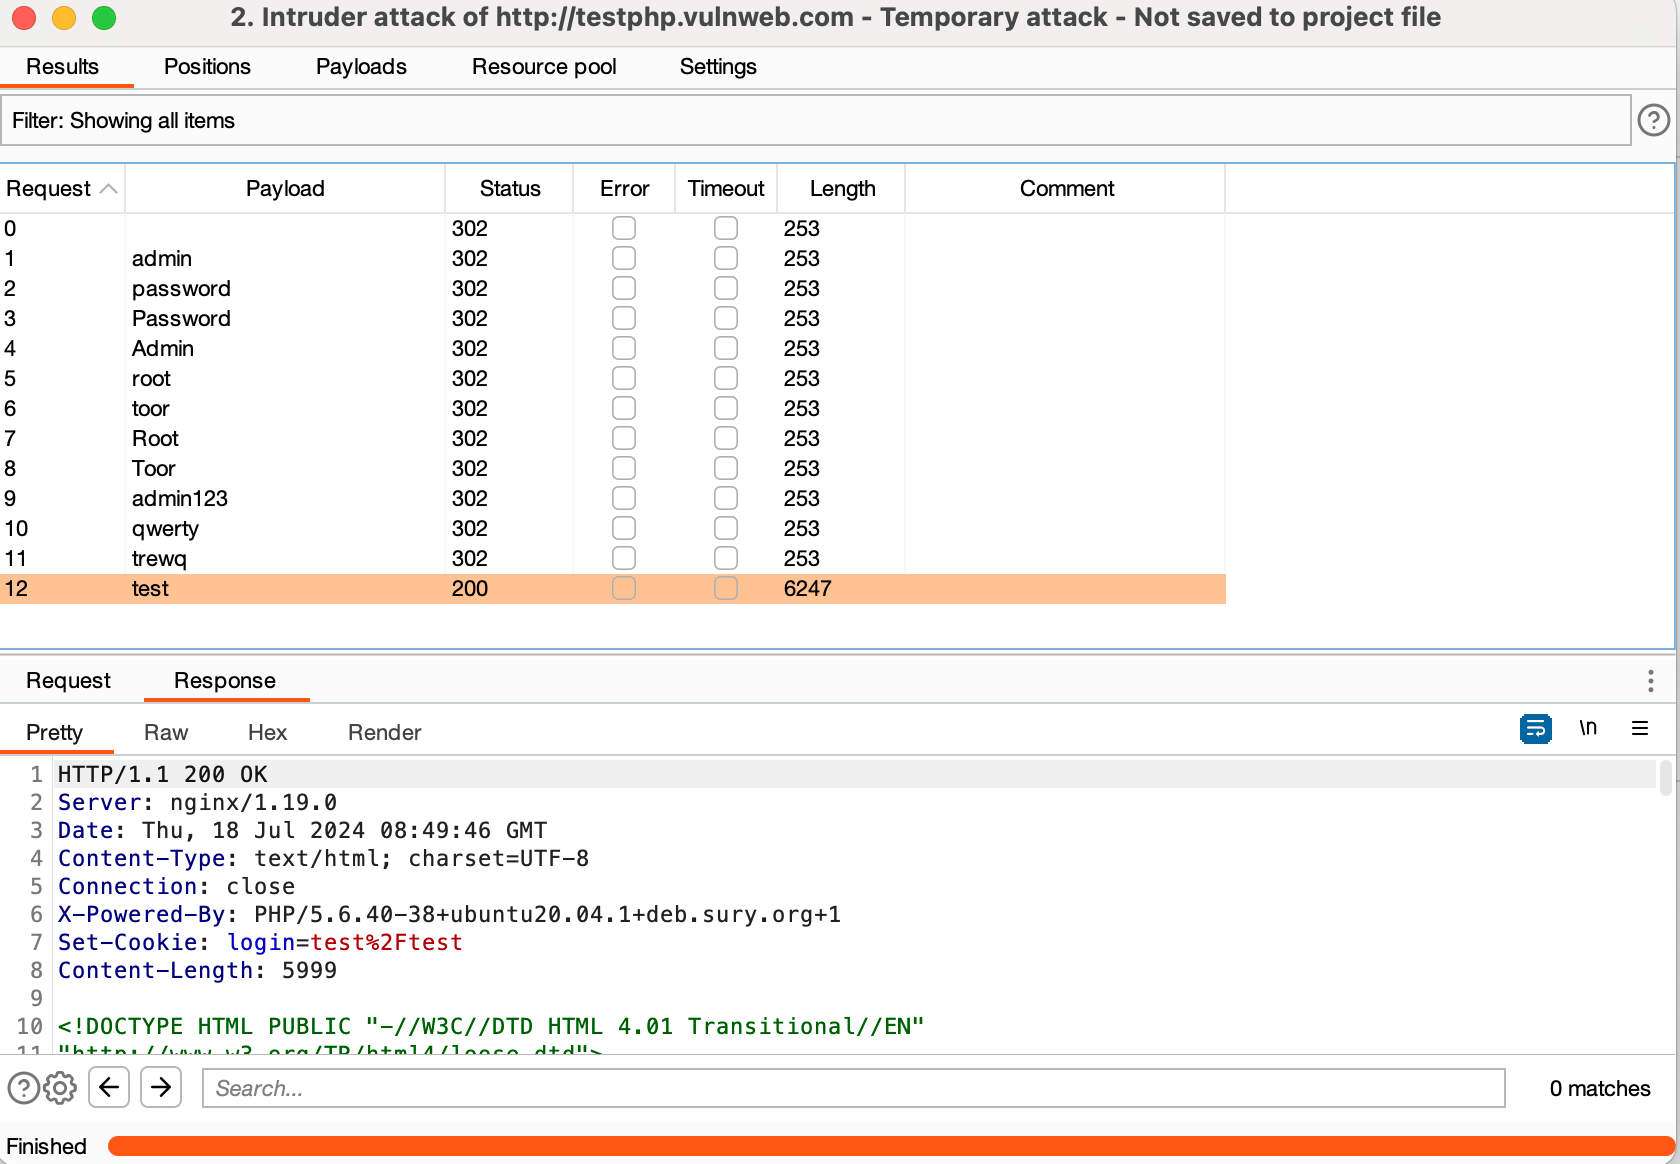Open the Resource pool tab
The height and width of the screenshot is (1164, 1680).
(544, 67)
